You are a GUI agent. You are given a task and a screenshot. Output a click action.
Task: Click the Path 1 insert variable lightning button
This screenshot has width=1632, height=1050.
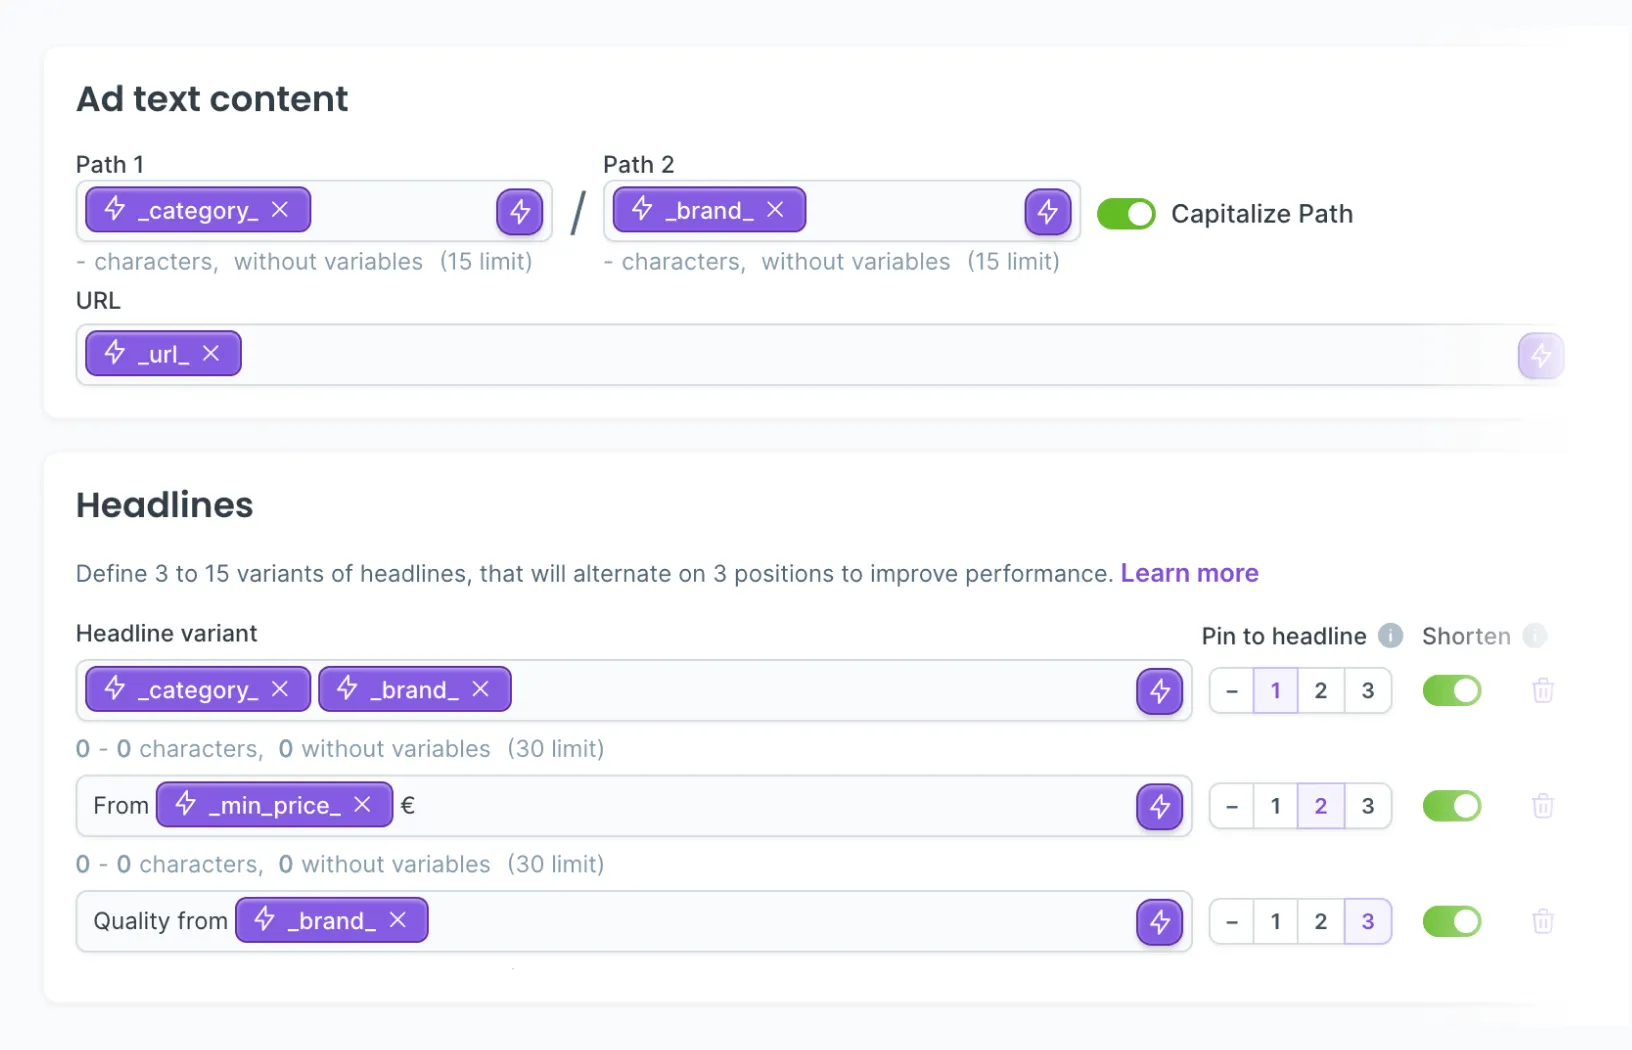[520, 211]
